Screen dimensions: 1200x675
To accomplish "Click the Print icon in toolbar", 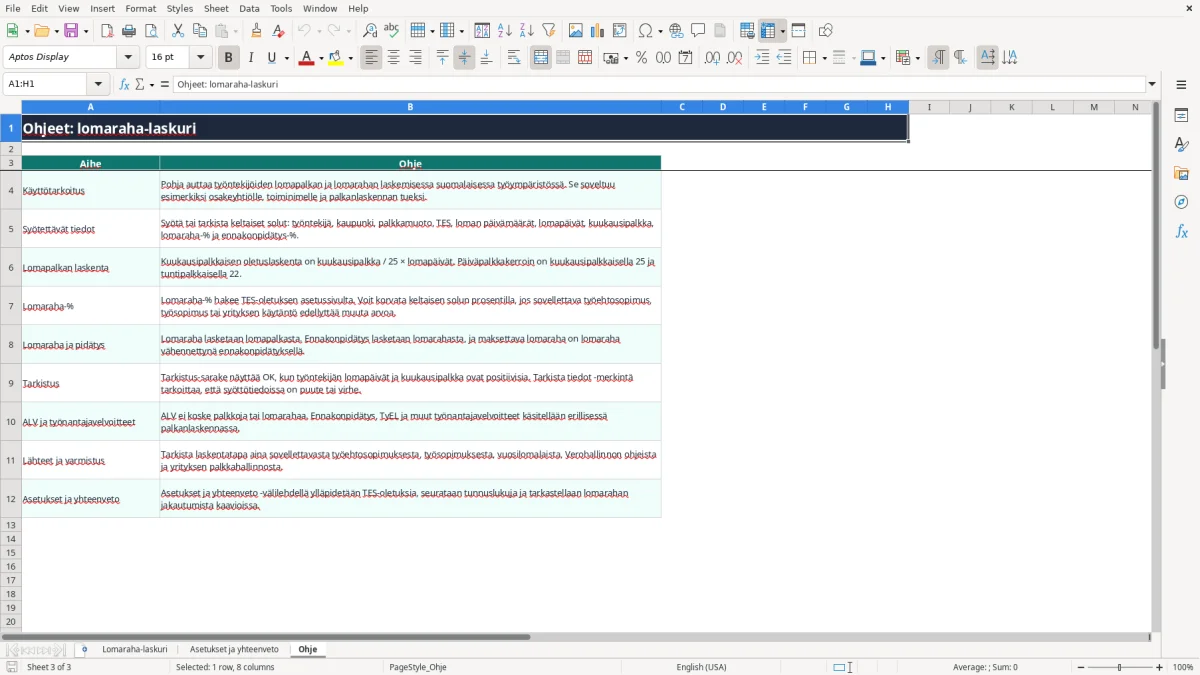I will click(x=129, y=31).
